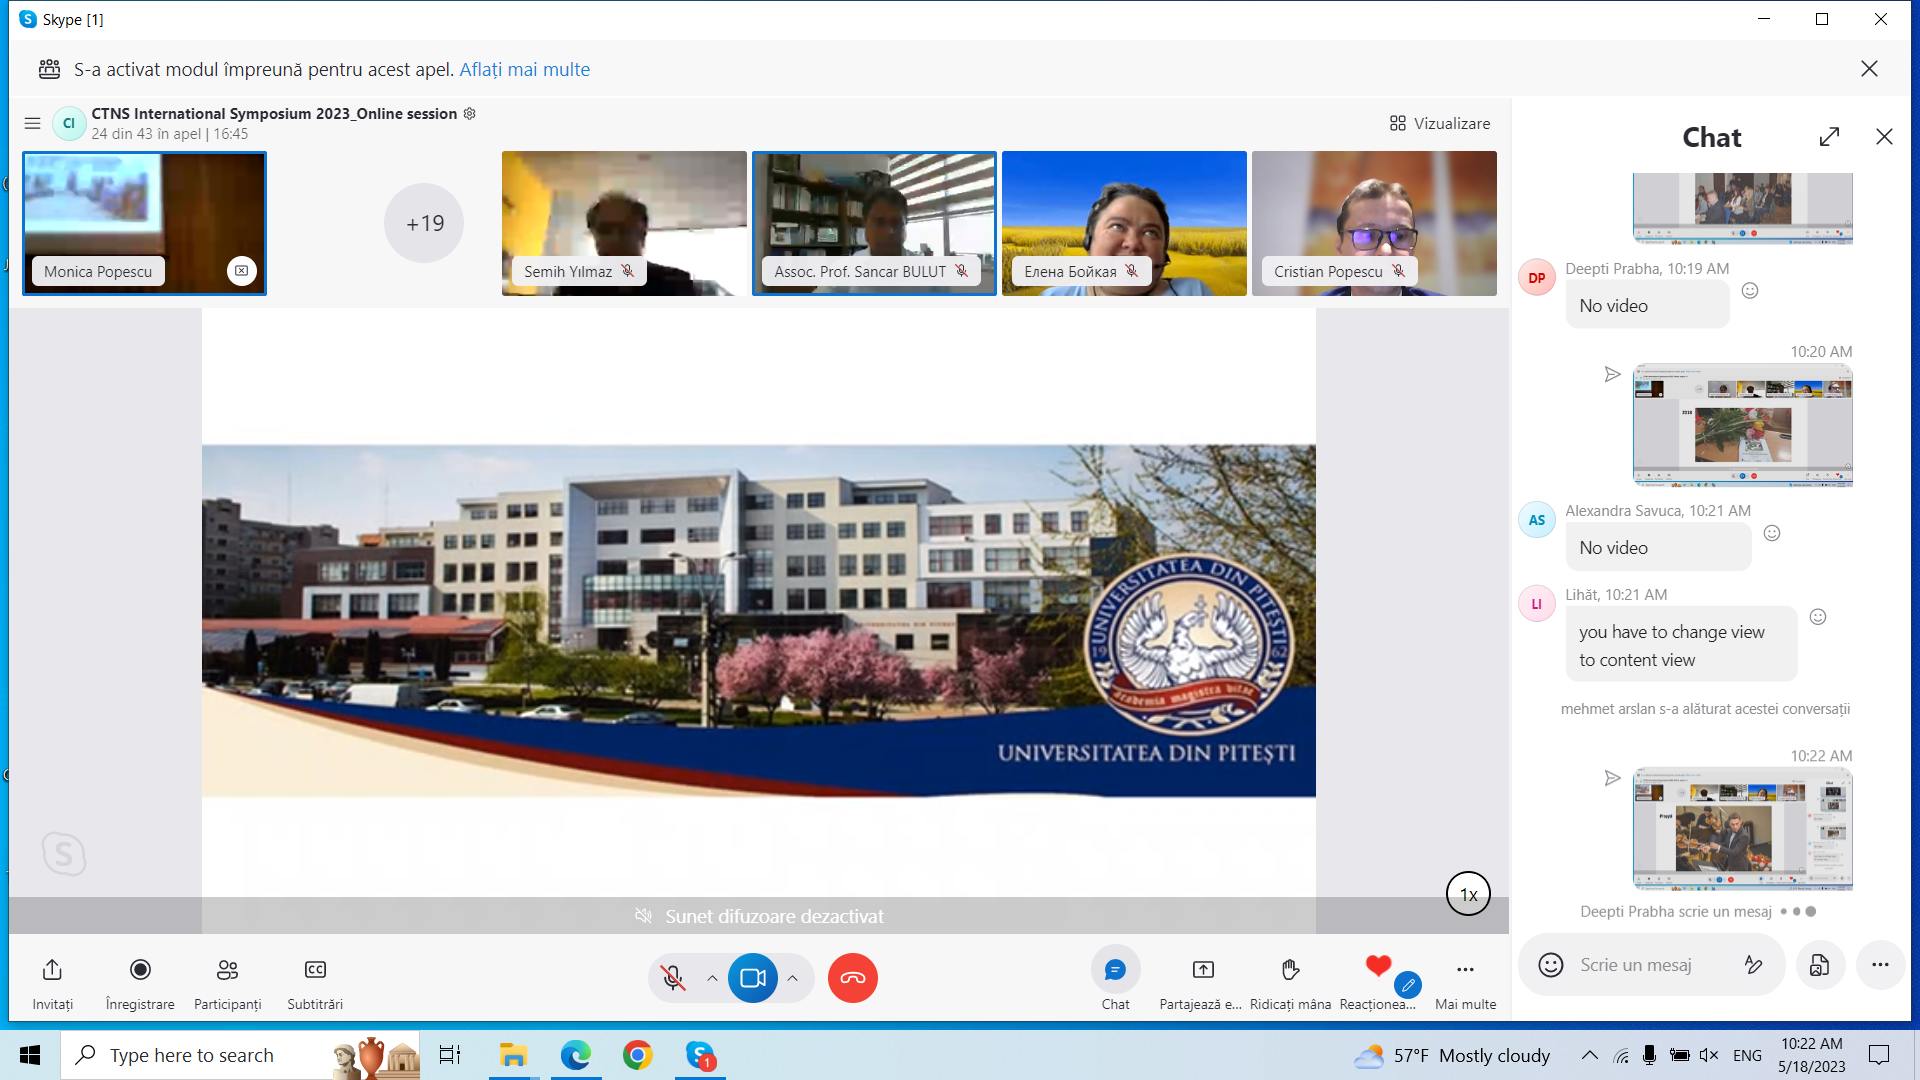Show the +19 additional participants
Image resolution: width=1920 pixels, height=1080 pixels.
424,223
